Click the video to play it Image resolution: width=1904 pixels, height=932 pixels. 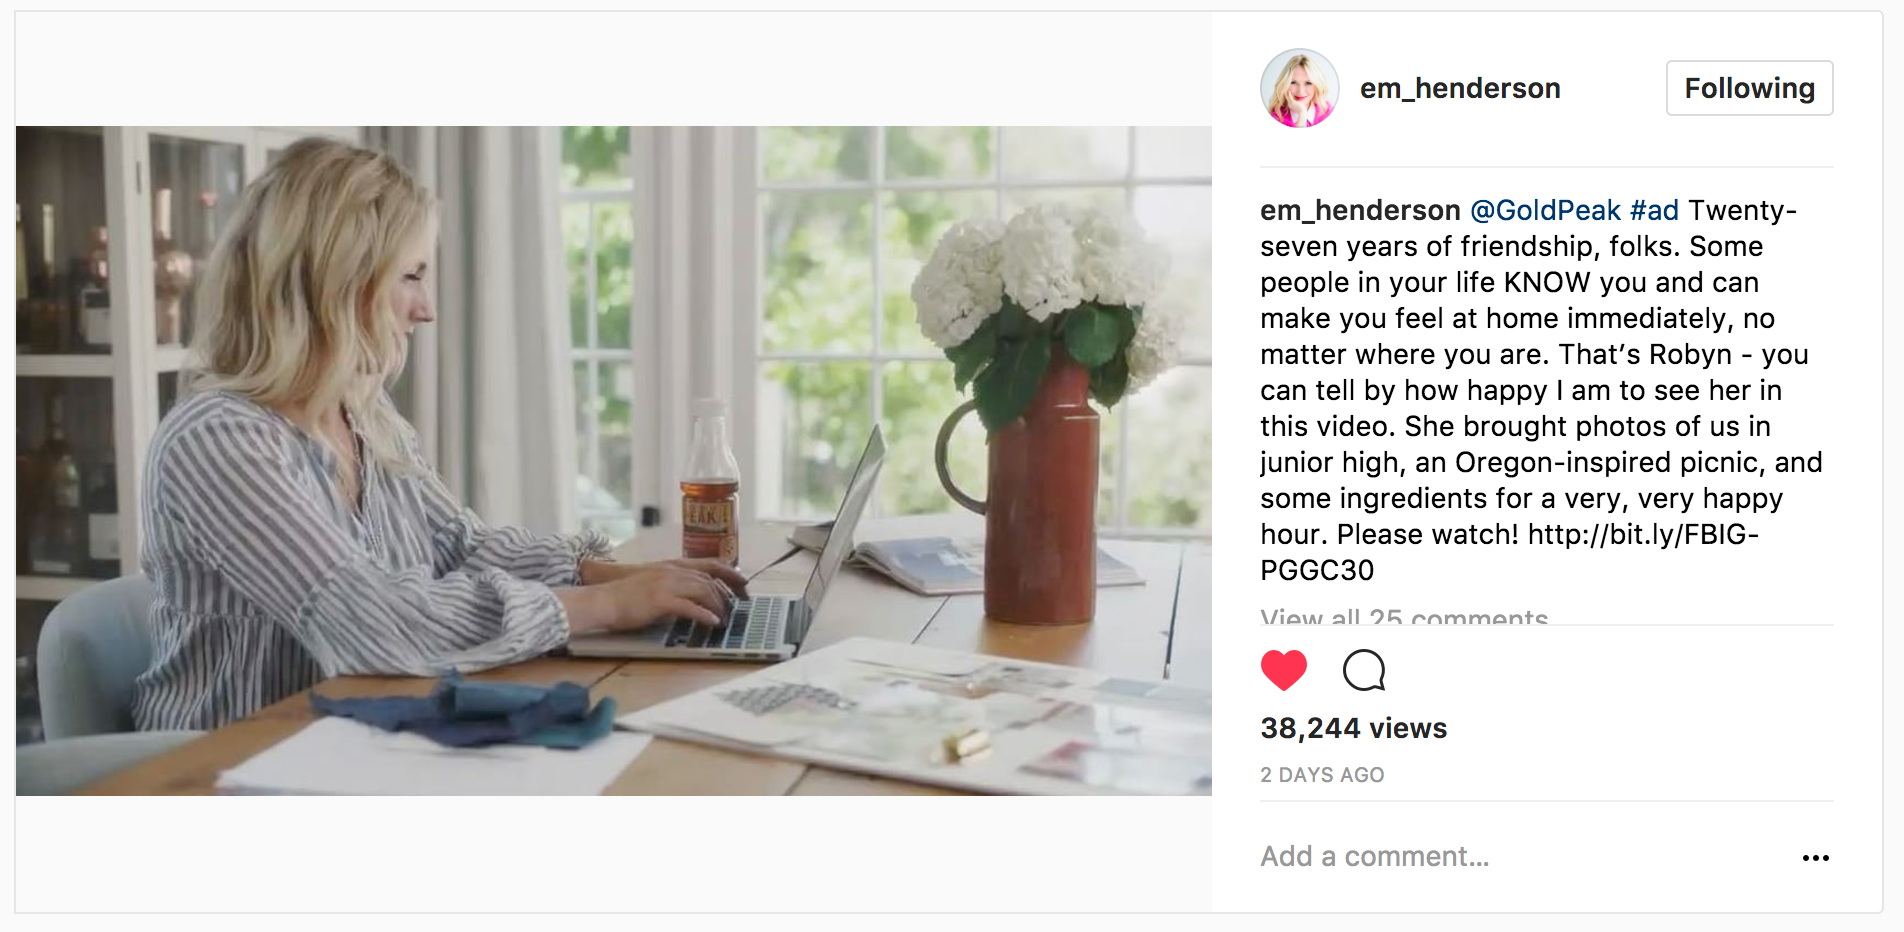[x=613, y=461]
